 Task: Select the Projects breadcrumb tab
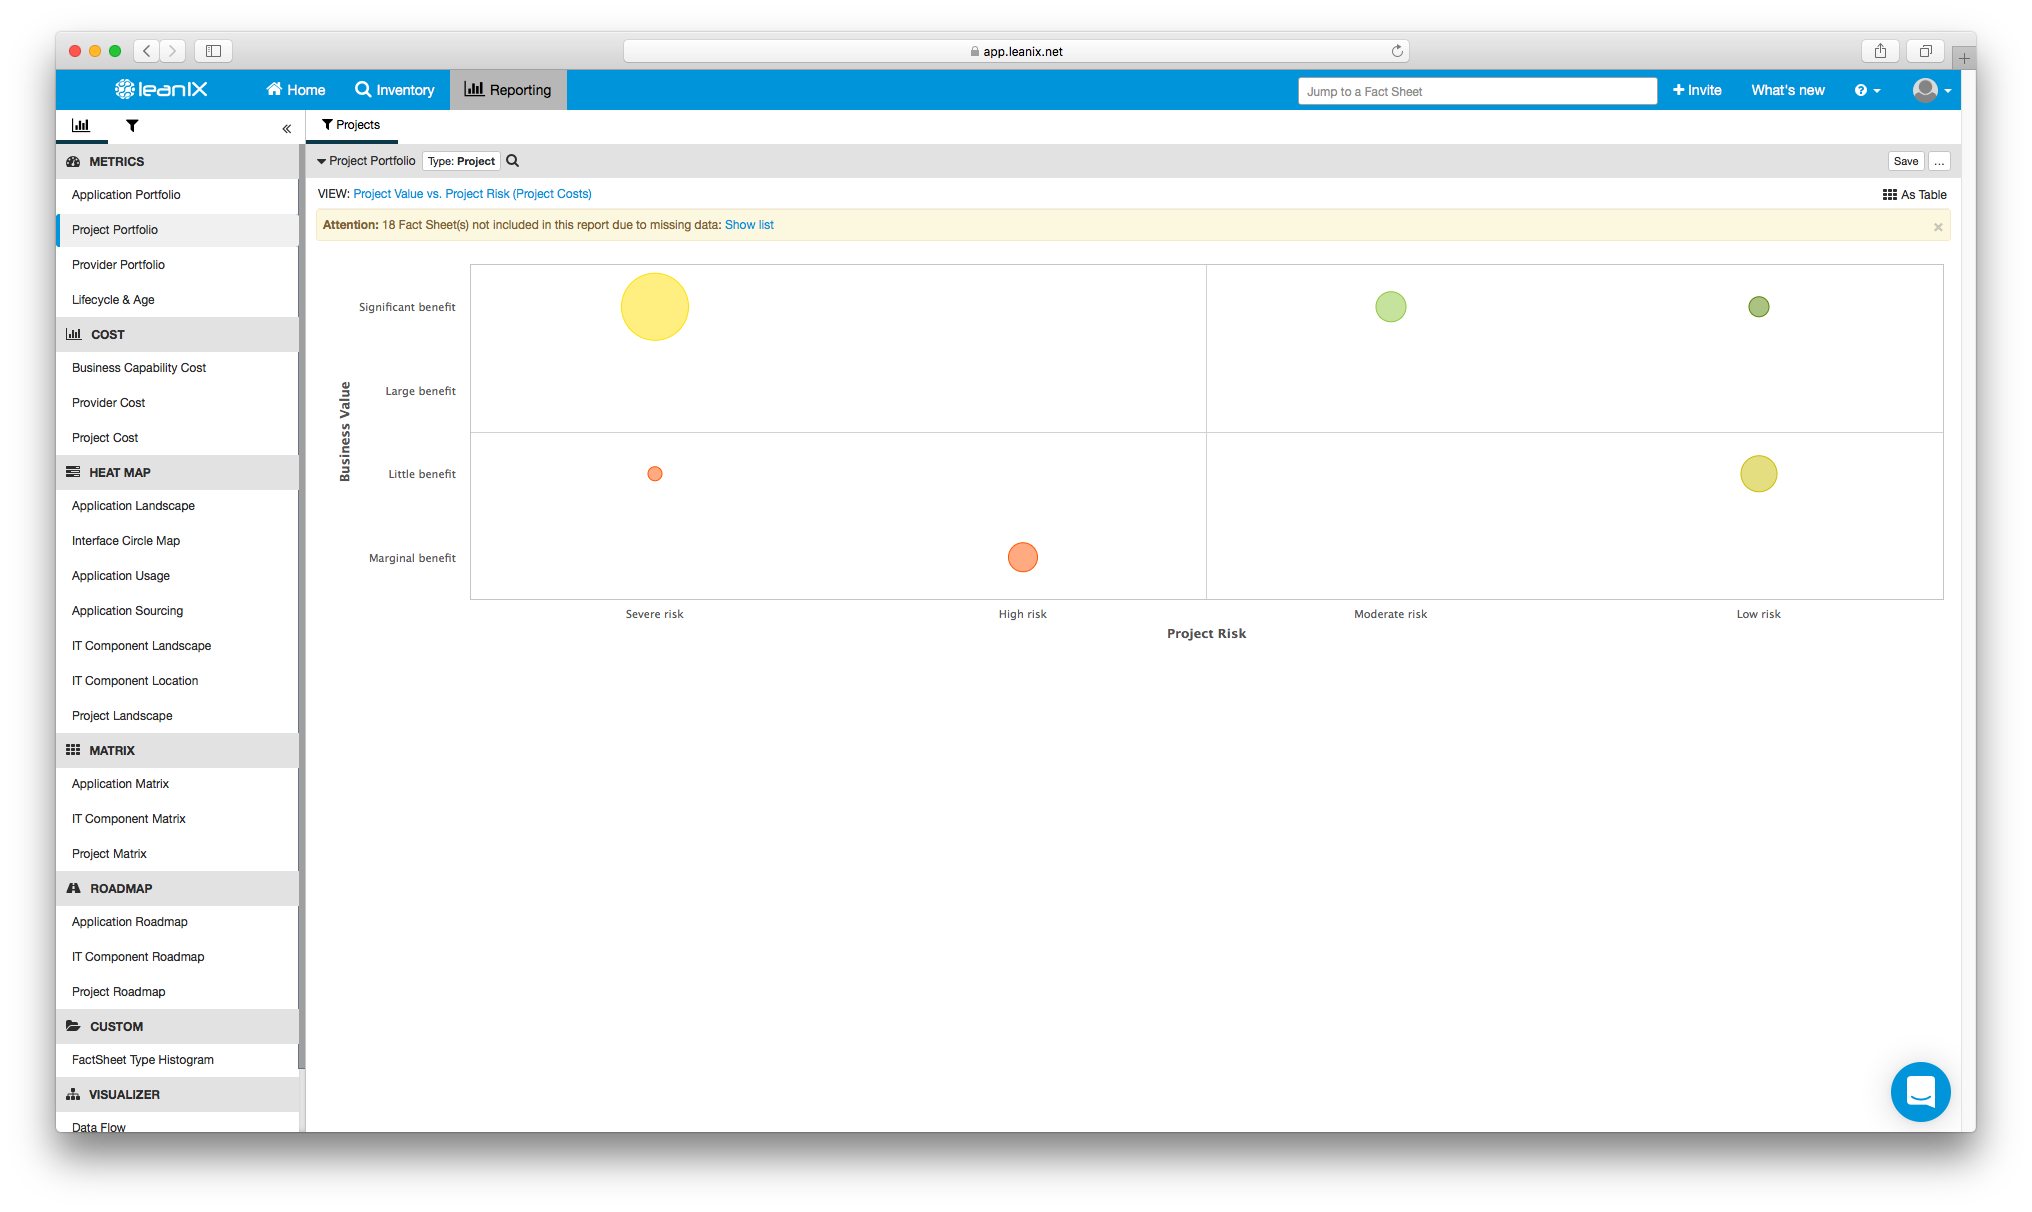click(356, 124)
